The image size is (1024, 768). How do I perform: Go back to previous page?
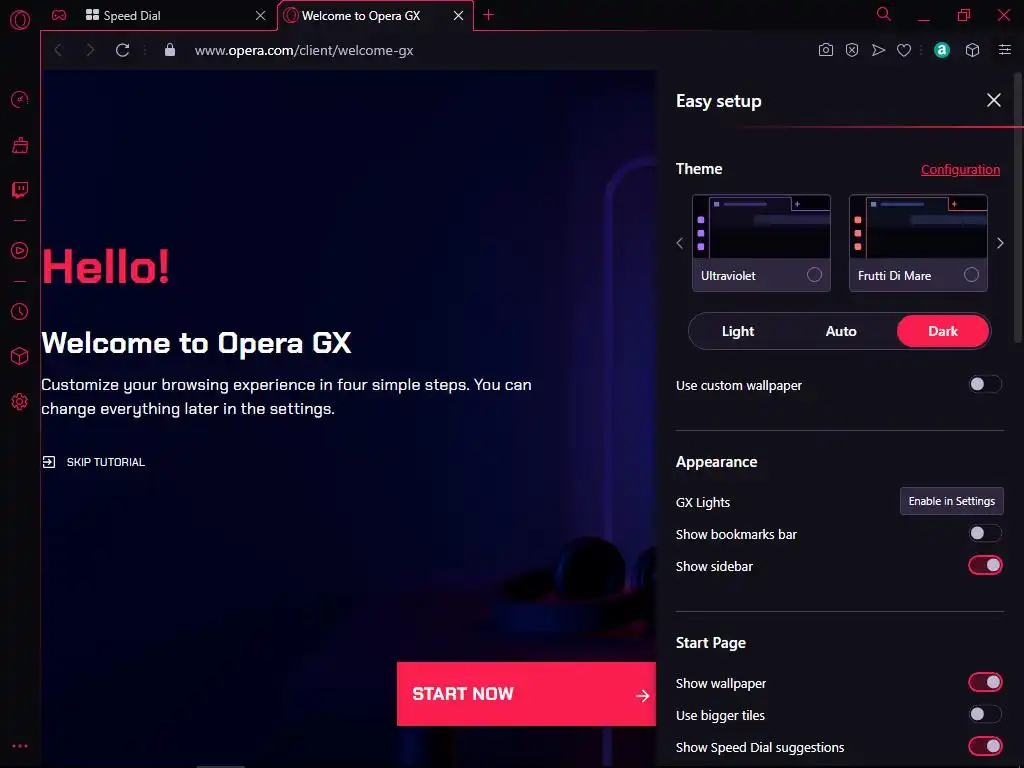(x=58, y=50)
